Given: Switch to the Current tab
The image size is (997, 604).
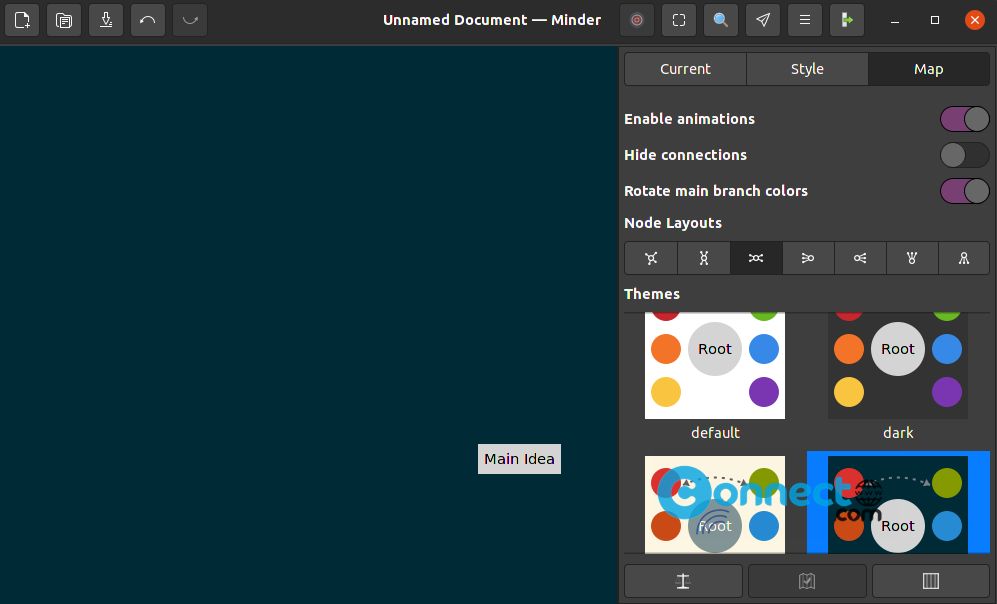Looking at the screenshot, I should pos(685,69).
